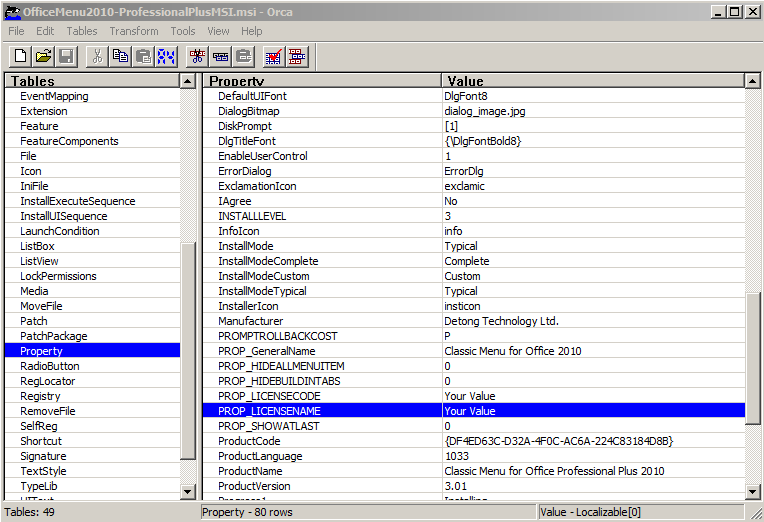
Task: Open the Tools menu
Action: (x=183, y=31)
